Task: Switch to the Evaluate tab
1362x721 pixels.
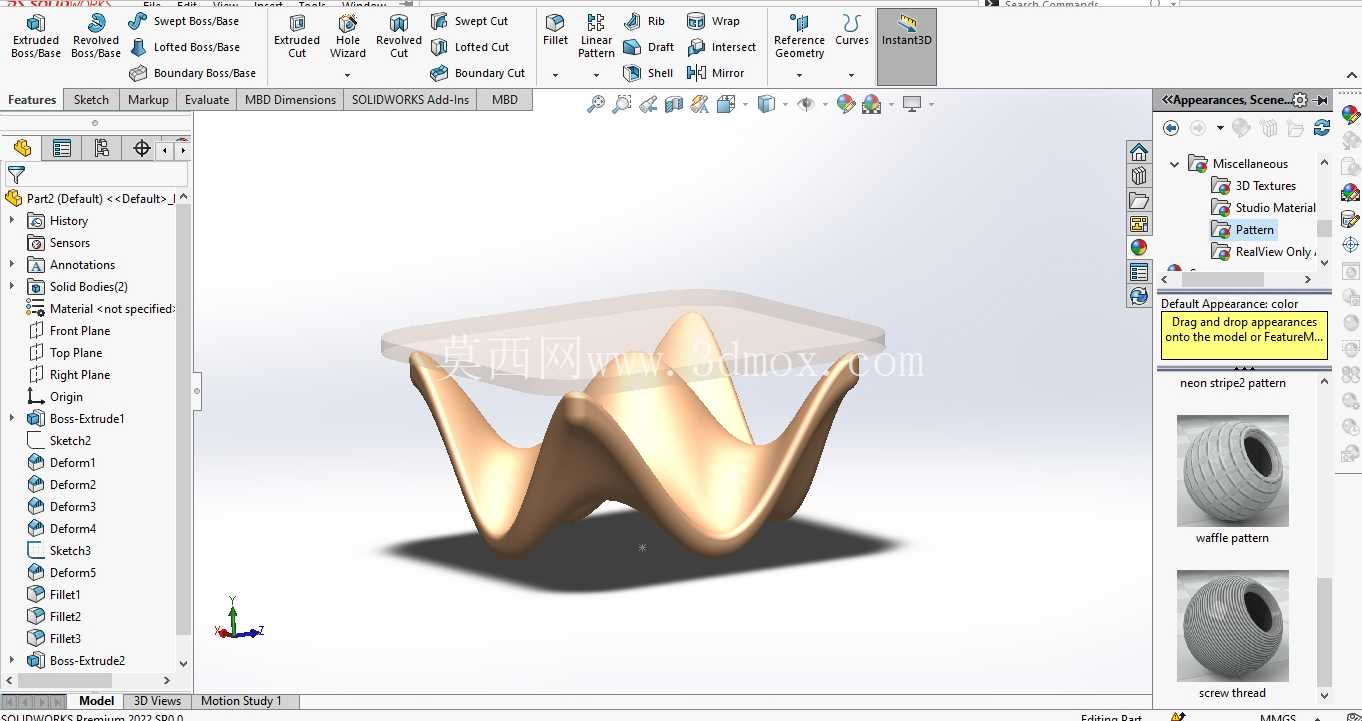Action: (x=207, y=100)
